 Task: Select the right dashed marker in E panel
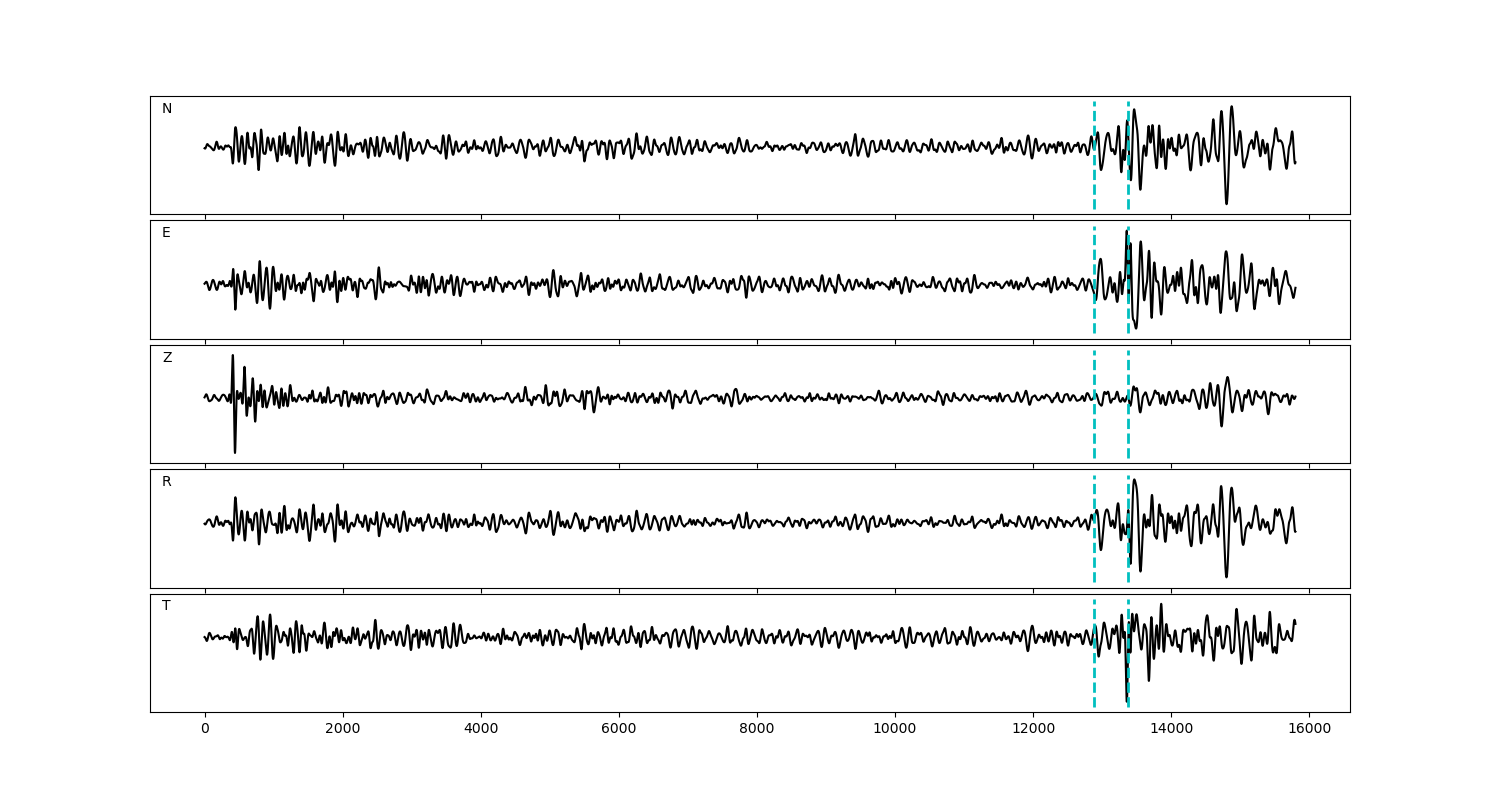tap(1128, 310)
